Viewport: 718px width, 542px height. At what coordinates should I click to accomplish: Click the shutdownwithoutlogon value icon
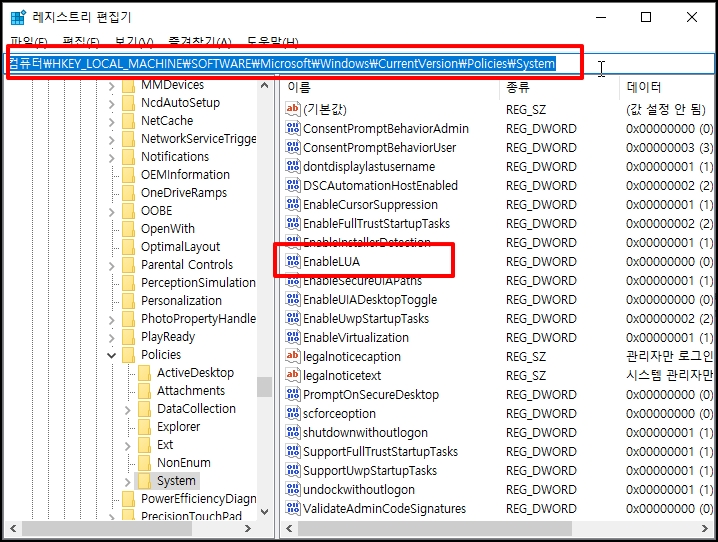pyautogui.click(x=293, y=432)
